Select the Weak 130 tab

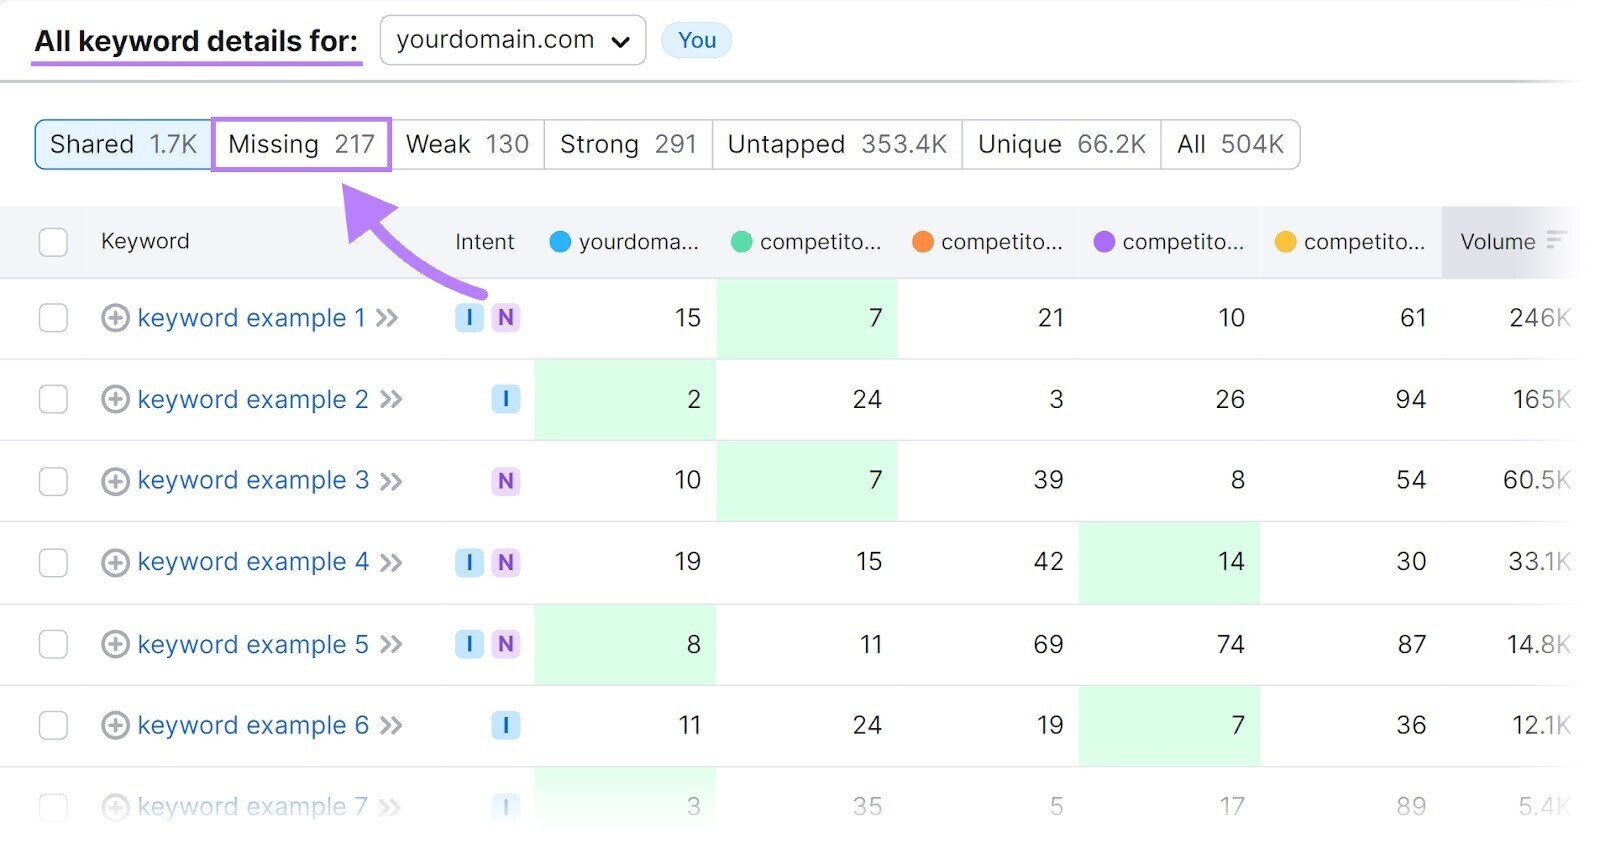467,145
